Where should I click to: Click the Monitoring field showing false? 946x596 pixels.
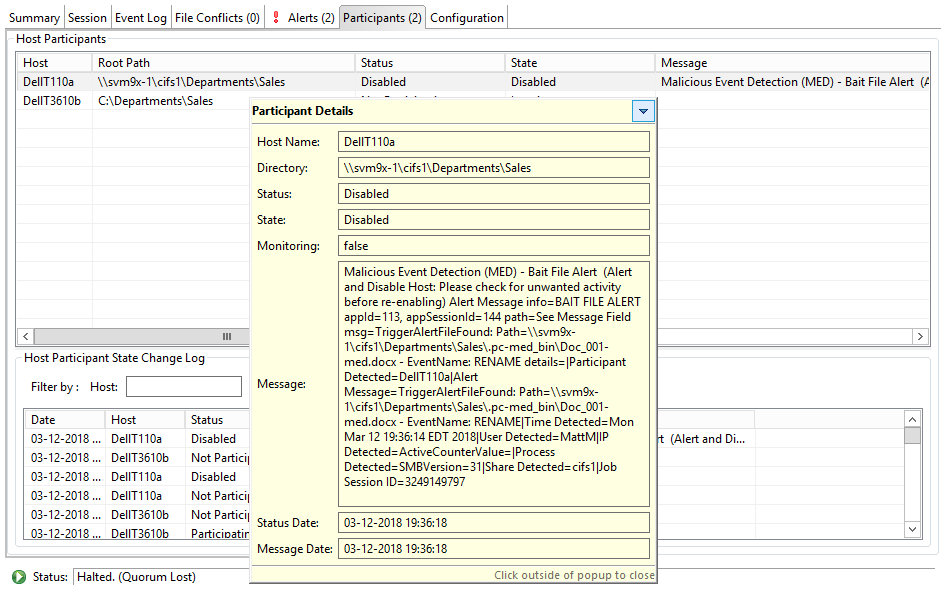click(x=493, y=245)
